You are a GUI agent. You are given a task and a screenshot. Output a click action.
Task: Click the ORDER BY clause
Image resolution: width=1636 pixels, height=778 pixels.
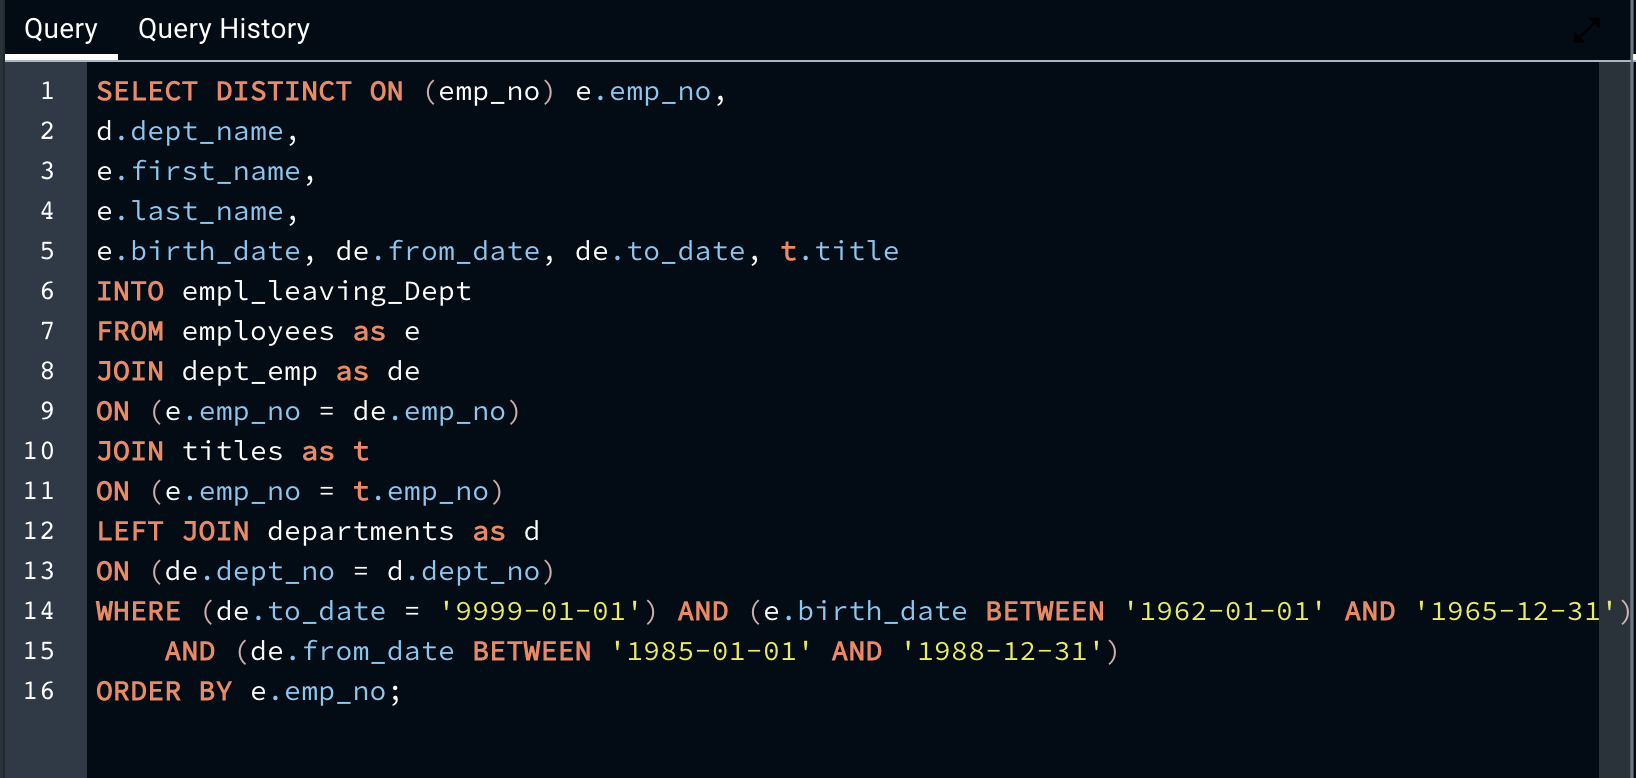[164, 691]
